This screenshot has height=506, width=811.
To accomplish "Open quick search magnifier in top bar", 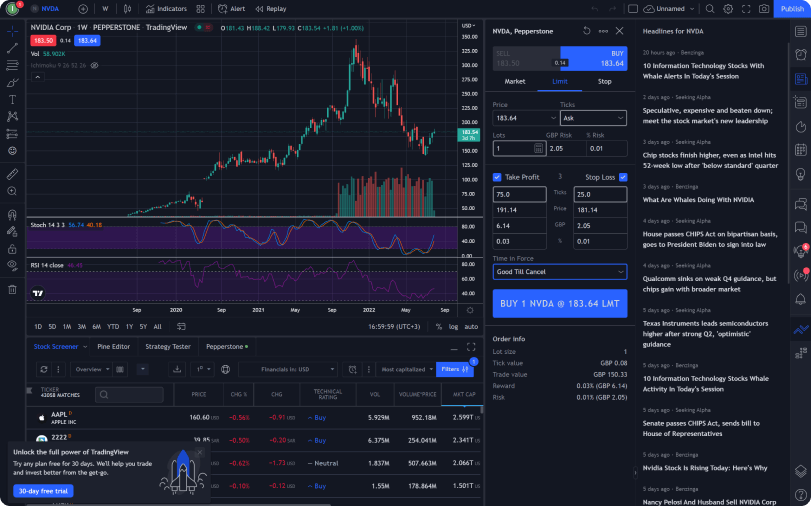I will (710, 9).
